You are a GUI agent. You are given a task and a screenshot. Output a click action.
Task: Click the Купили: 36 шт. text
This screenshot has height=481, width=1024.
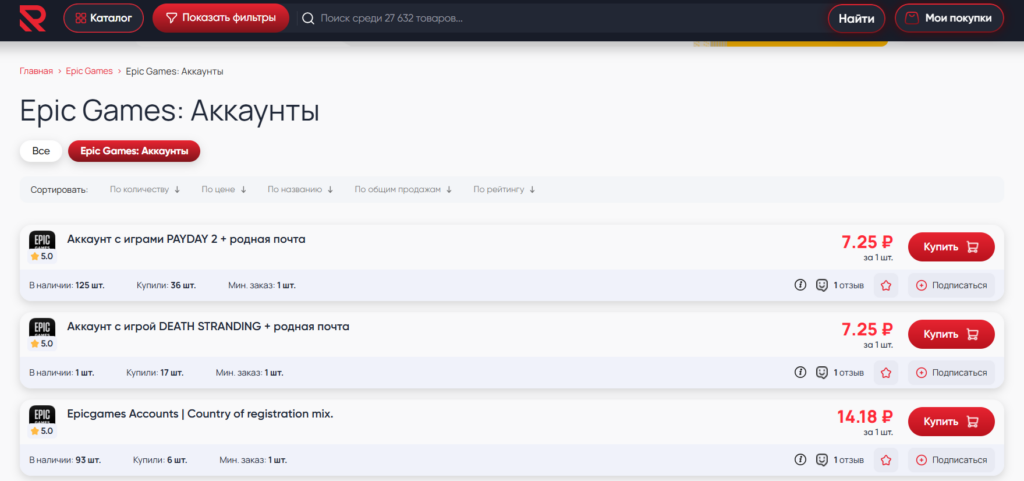pos(166,285)
